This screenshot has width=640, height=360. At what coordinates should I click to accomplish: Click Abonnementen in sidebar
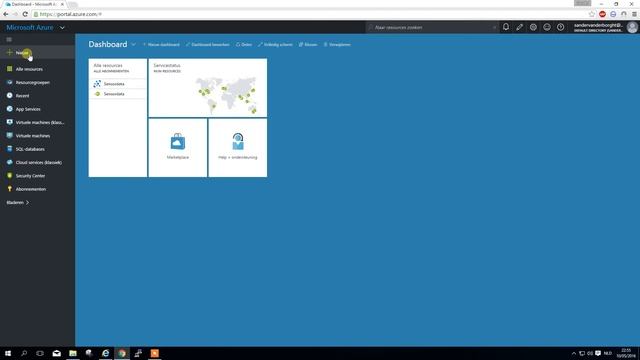click(37, 189)
